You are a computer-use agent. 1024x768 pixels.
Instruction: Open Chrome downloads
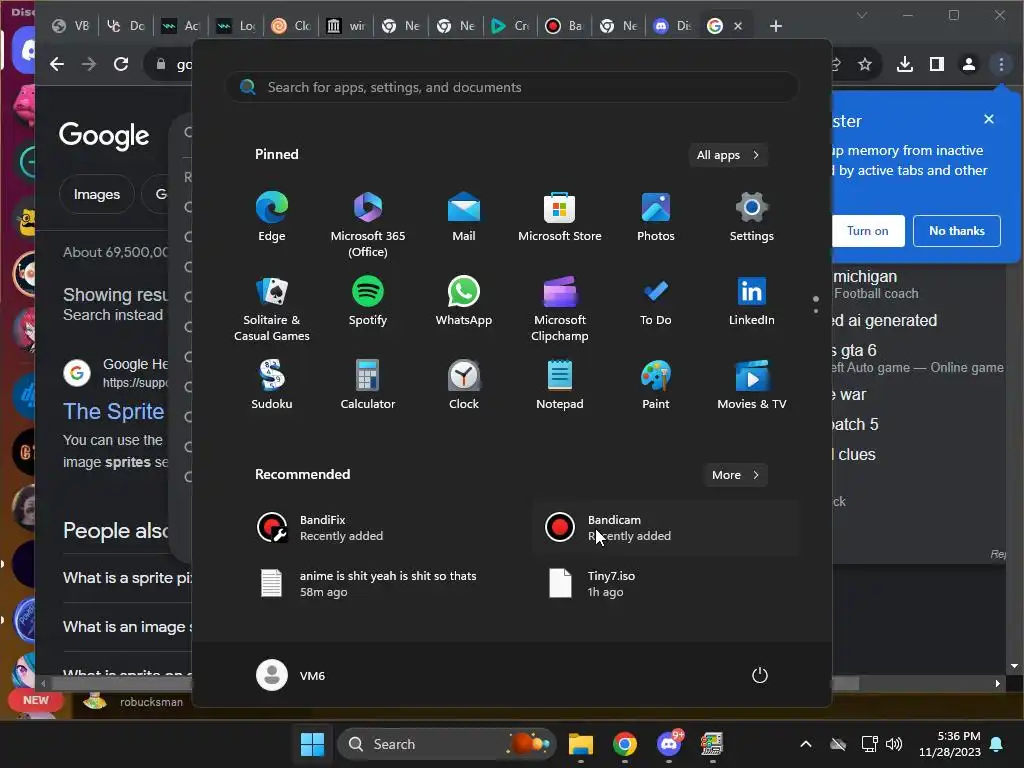pyautogui.click(x=904, y=64)
